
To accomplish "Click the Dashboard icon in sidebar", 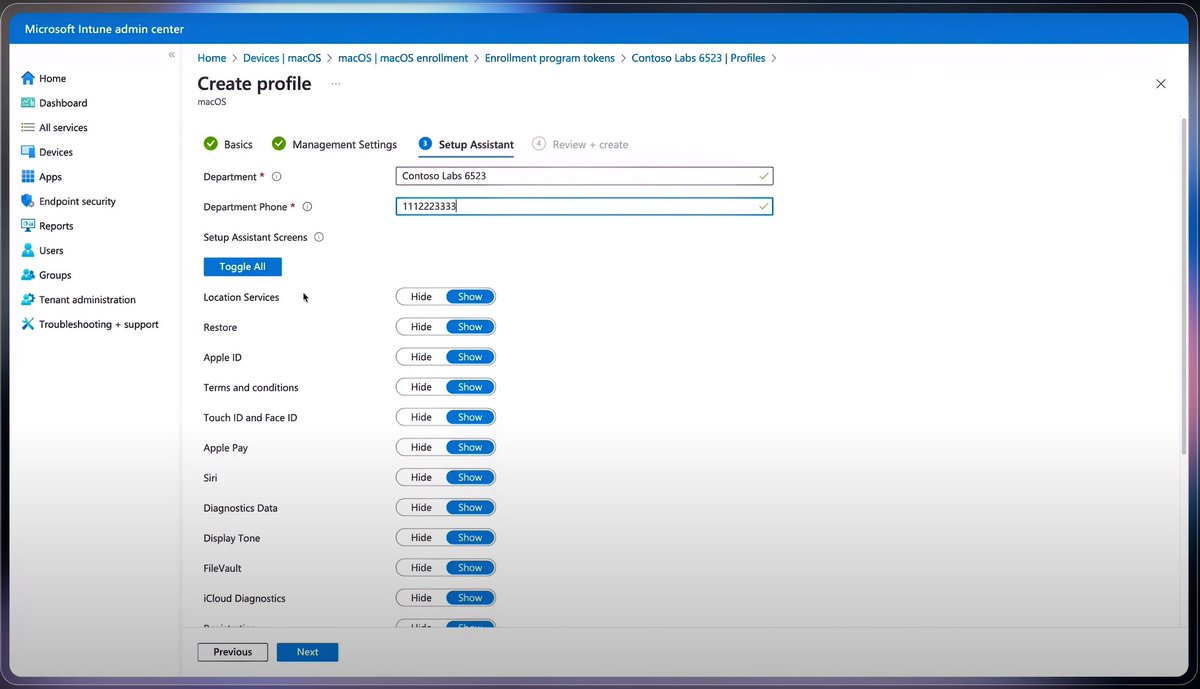I will click(x=28, y=103).
